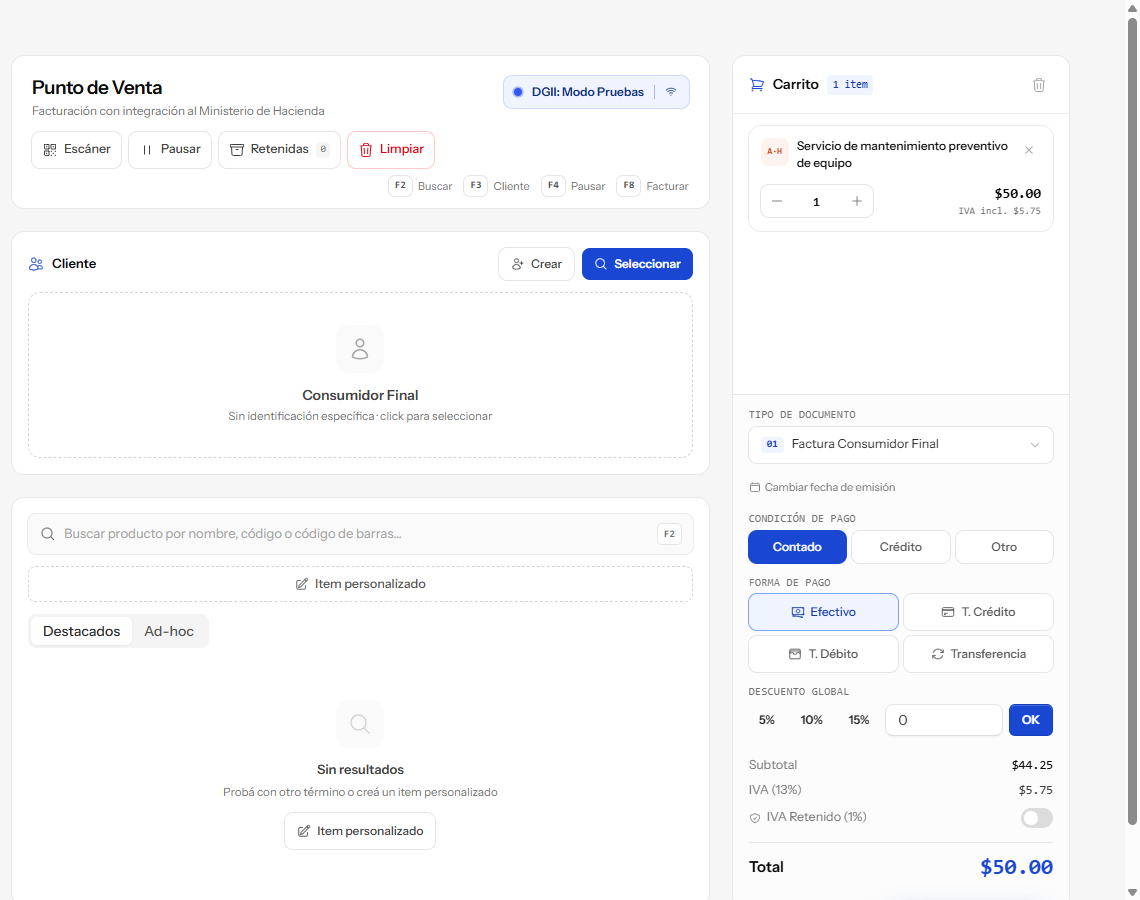Click the magnifier icon above Sin resultados
The height and width of the screenshot is (900, 1140).
tap(360, 724)
